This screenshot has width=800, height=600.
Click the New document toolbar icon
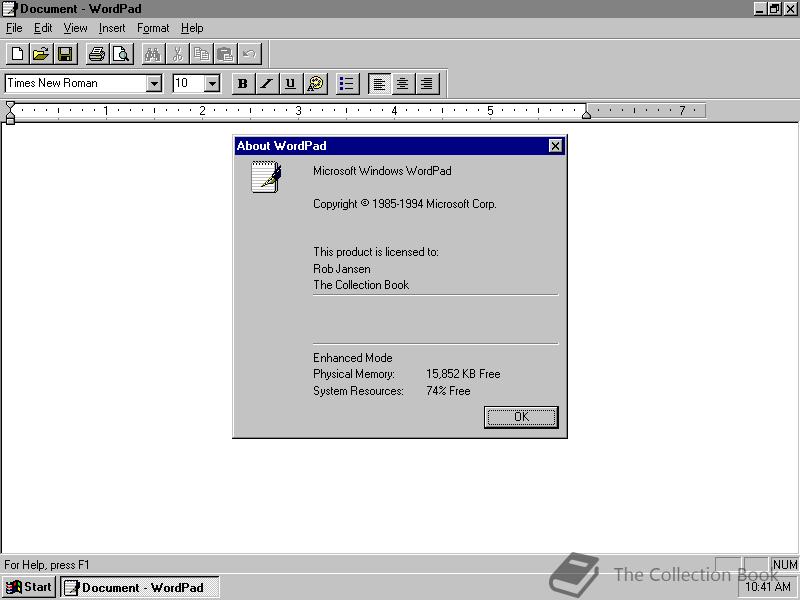(x=17, y=54)
